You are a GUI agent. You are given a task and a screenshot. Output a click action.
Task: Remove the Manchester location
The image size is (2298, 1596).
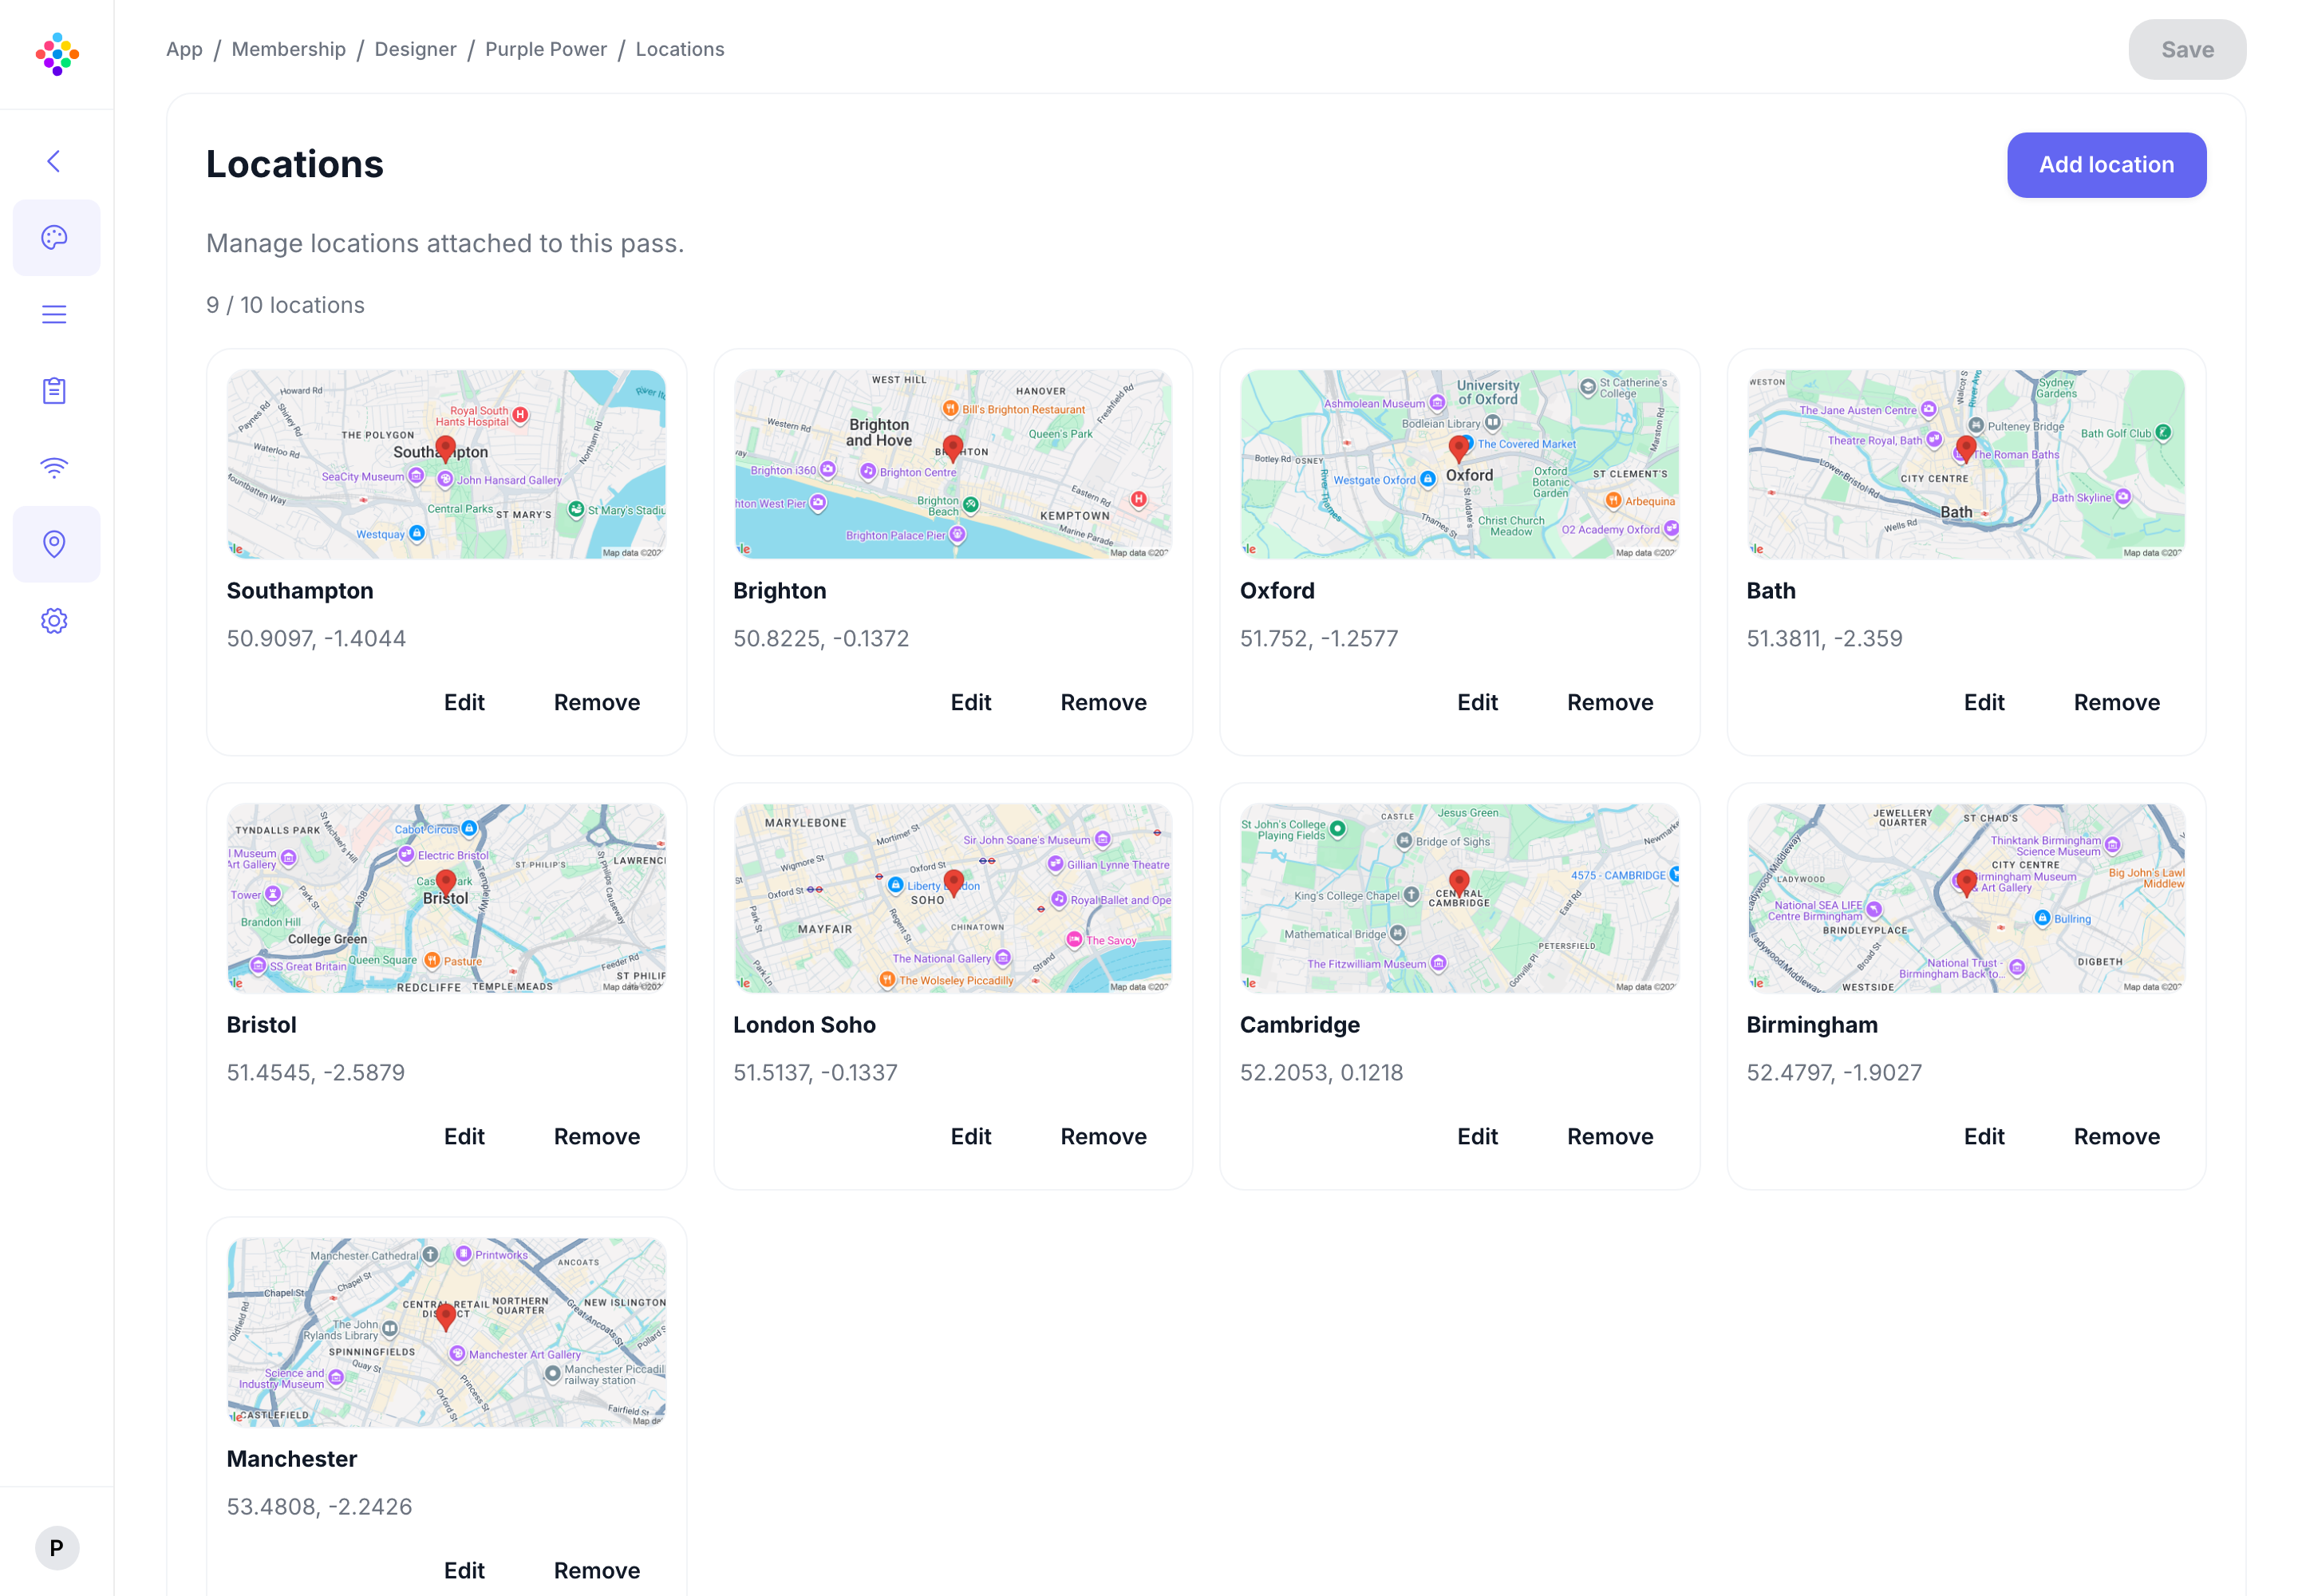point(597,1570)
